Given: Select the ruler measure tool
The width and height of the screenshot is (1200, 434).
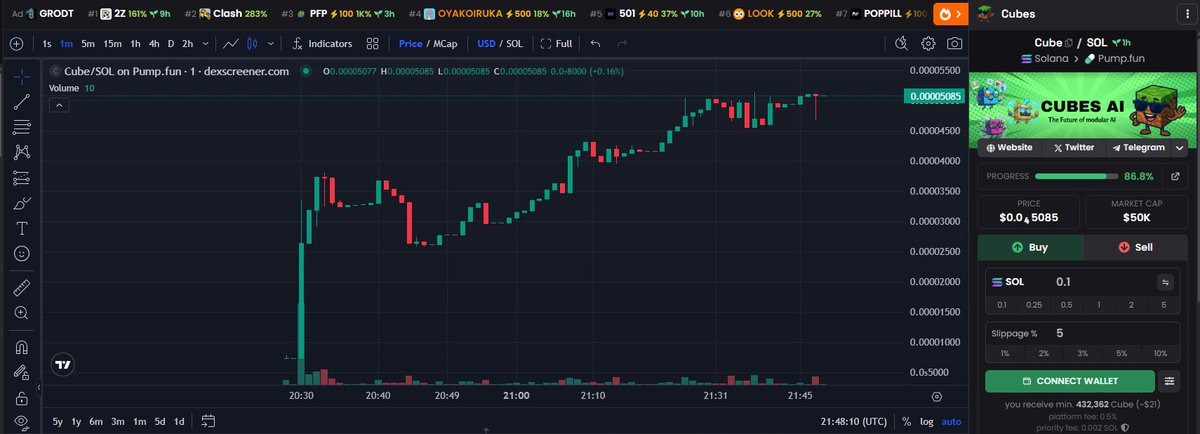Looking at the screenshot, I should [21, 287].
